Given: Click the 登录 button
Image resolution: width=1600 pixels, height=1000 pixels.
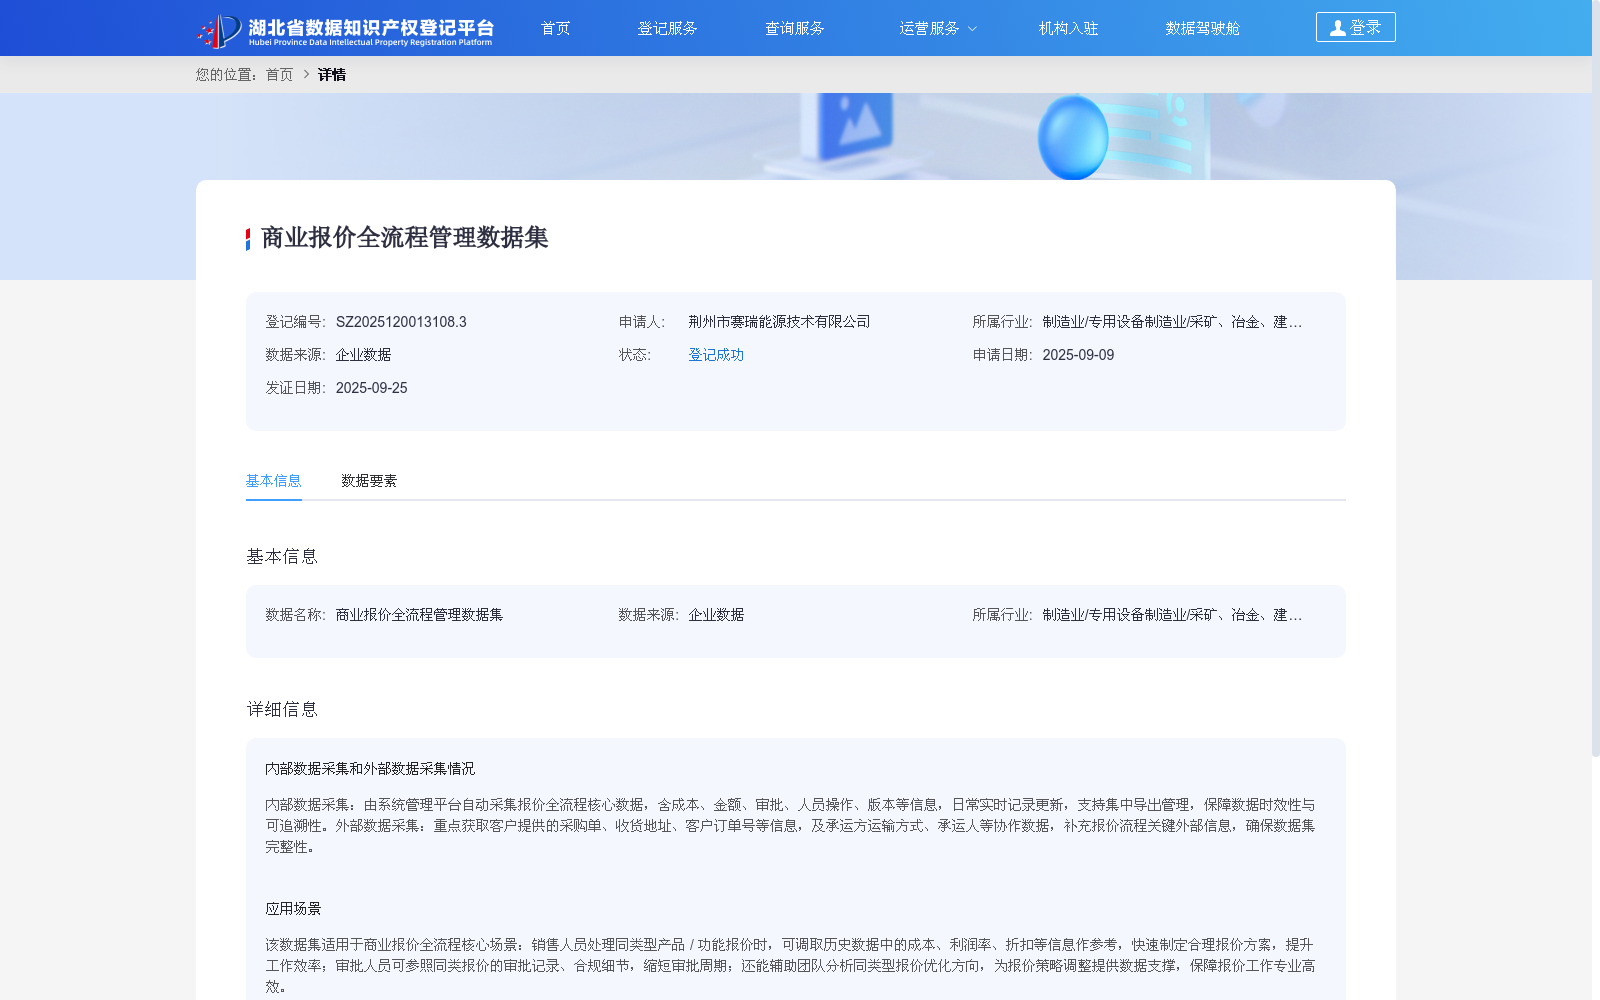Looking at the screenshot, I should pyautogui.click(x=1355, y=27).
